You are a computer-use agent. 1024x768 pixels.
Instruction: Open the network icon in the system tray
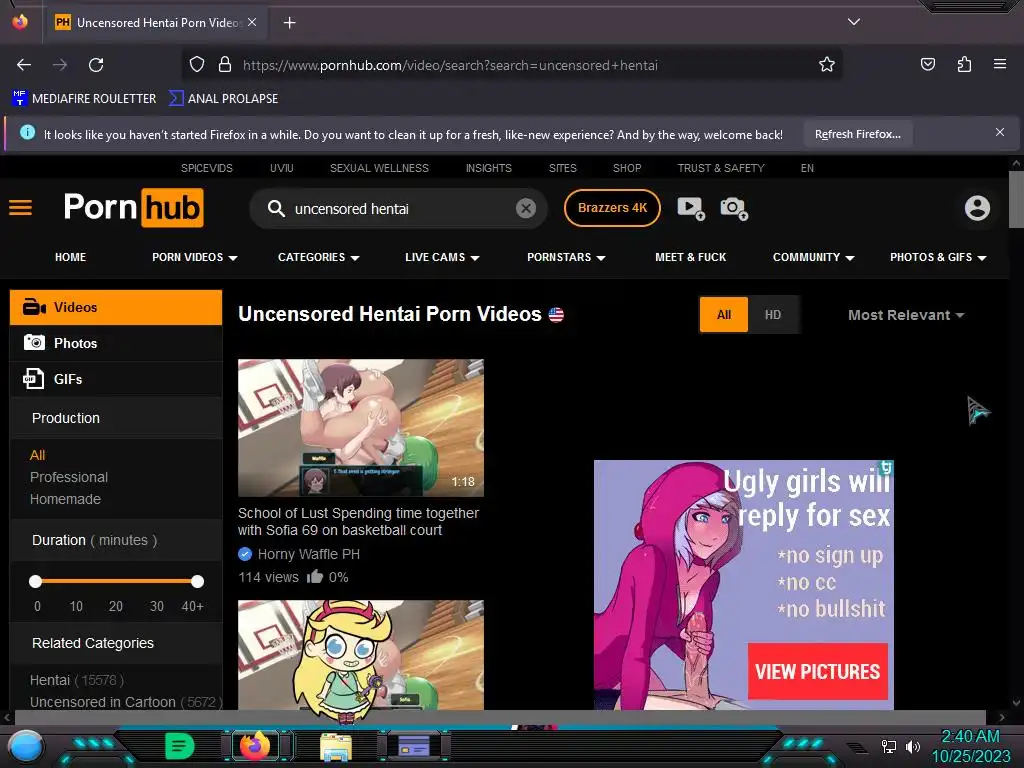point(888,746)
